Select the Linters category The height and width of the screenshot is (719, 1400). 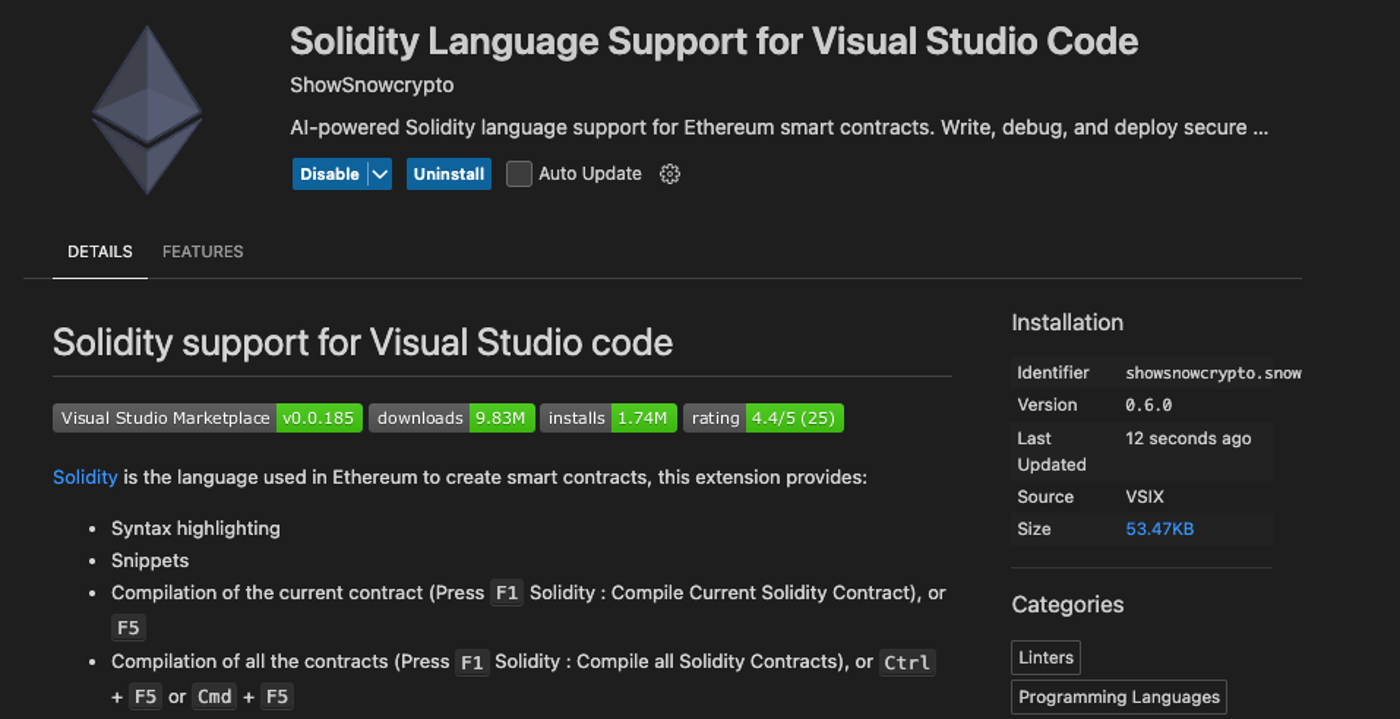point(1045,657)
